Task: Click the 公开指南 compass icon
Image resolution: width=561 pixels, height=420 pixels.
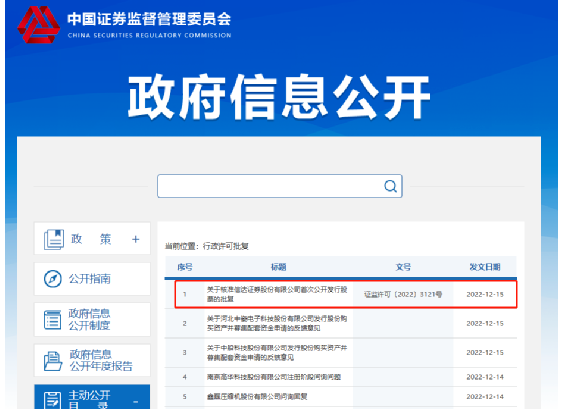Action: click(53, 279)
